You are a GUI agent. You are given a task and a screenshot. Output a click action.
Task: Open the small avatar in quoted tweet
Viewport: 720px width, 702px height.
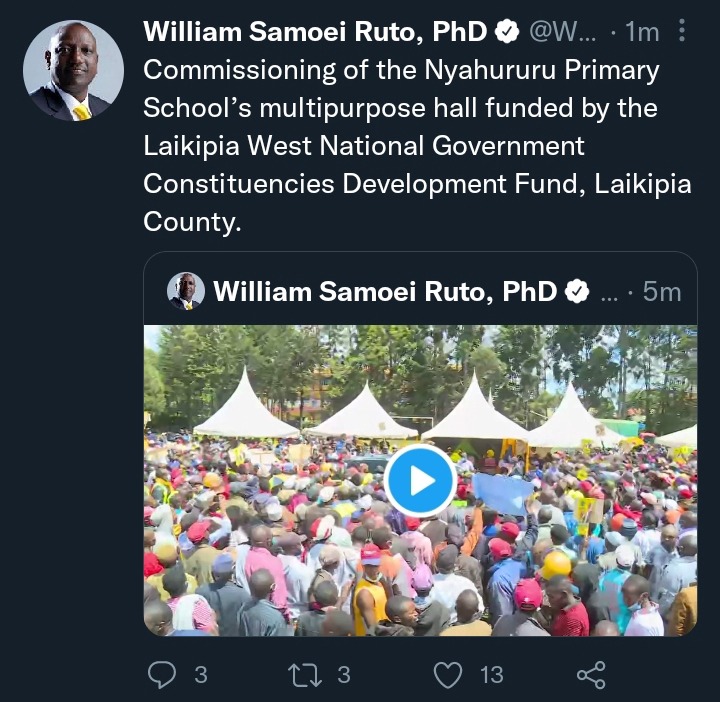click(186, 291)
